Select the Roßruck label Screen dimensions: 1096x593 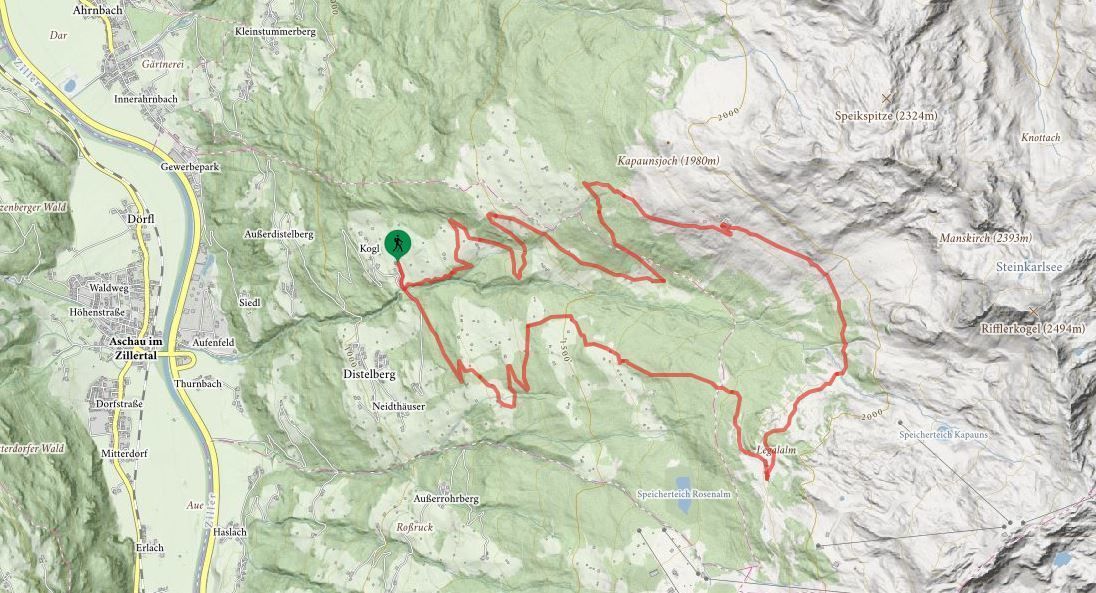coord(414,528)
